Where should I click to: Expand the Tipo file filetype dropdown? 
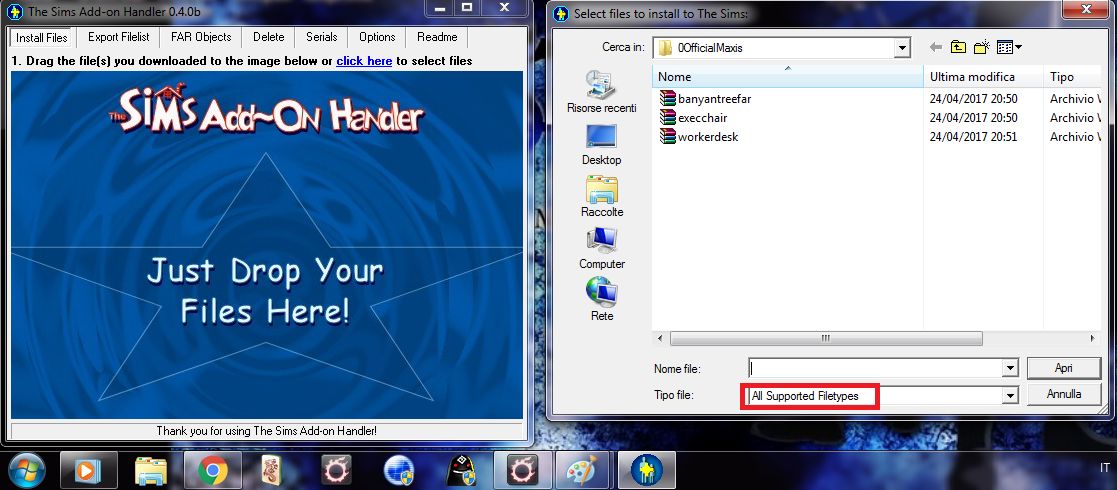click(1010, 395)
